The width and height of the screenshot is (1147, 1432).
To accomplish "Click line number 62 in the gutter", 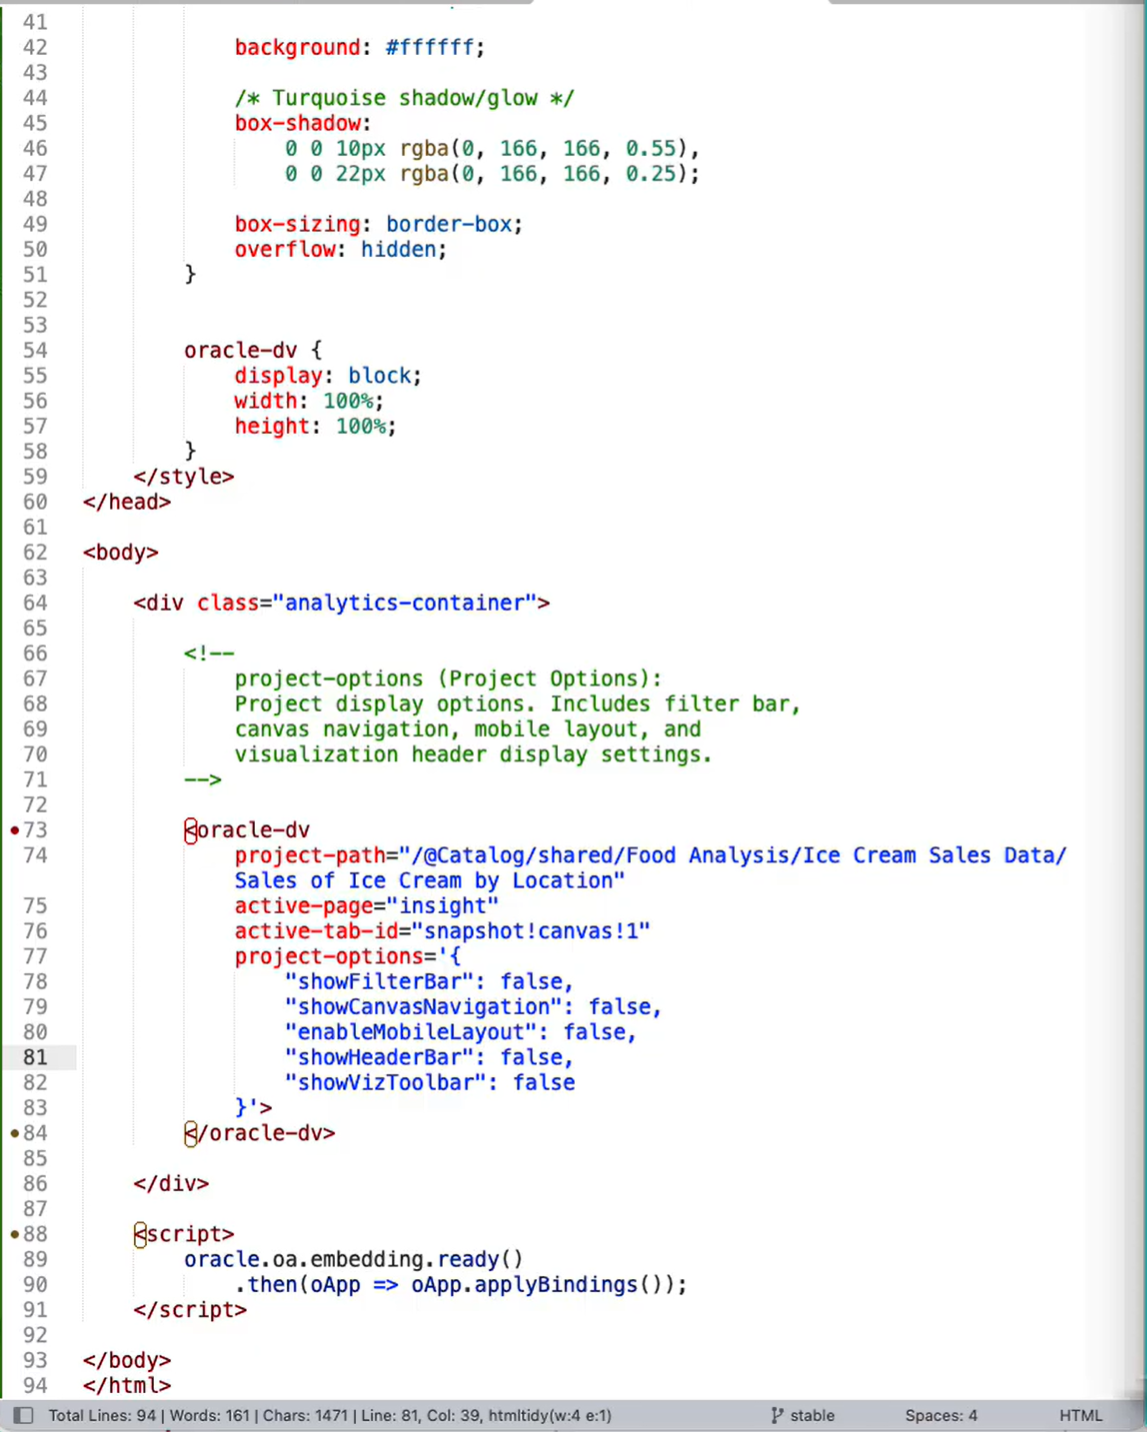I will click(x=35, y=552).
